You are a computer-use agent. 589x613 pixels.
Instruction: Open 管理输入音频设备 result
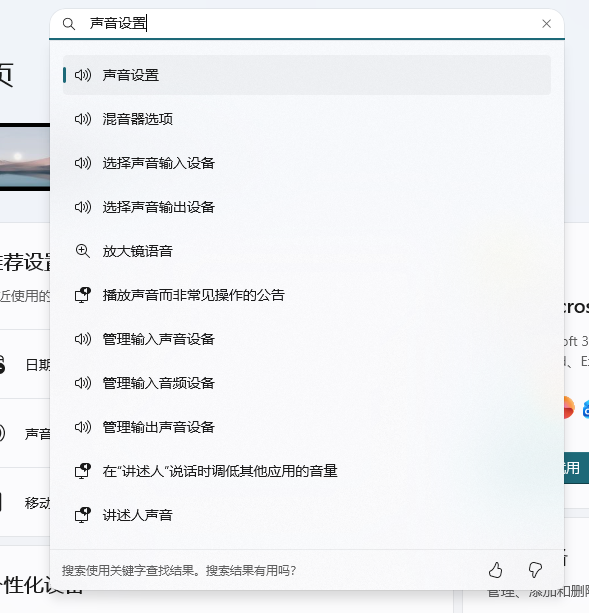tap(307, 383)
